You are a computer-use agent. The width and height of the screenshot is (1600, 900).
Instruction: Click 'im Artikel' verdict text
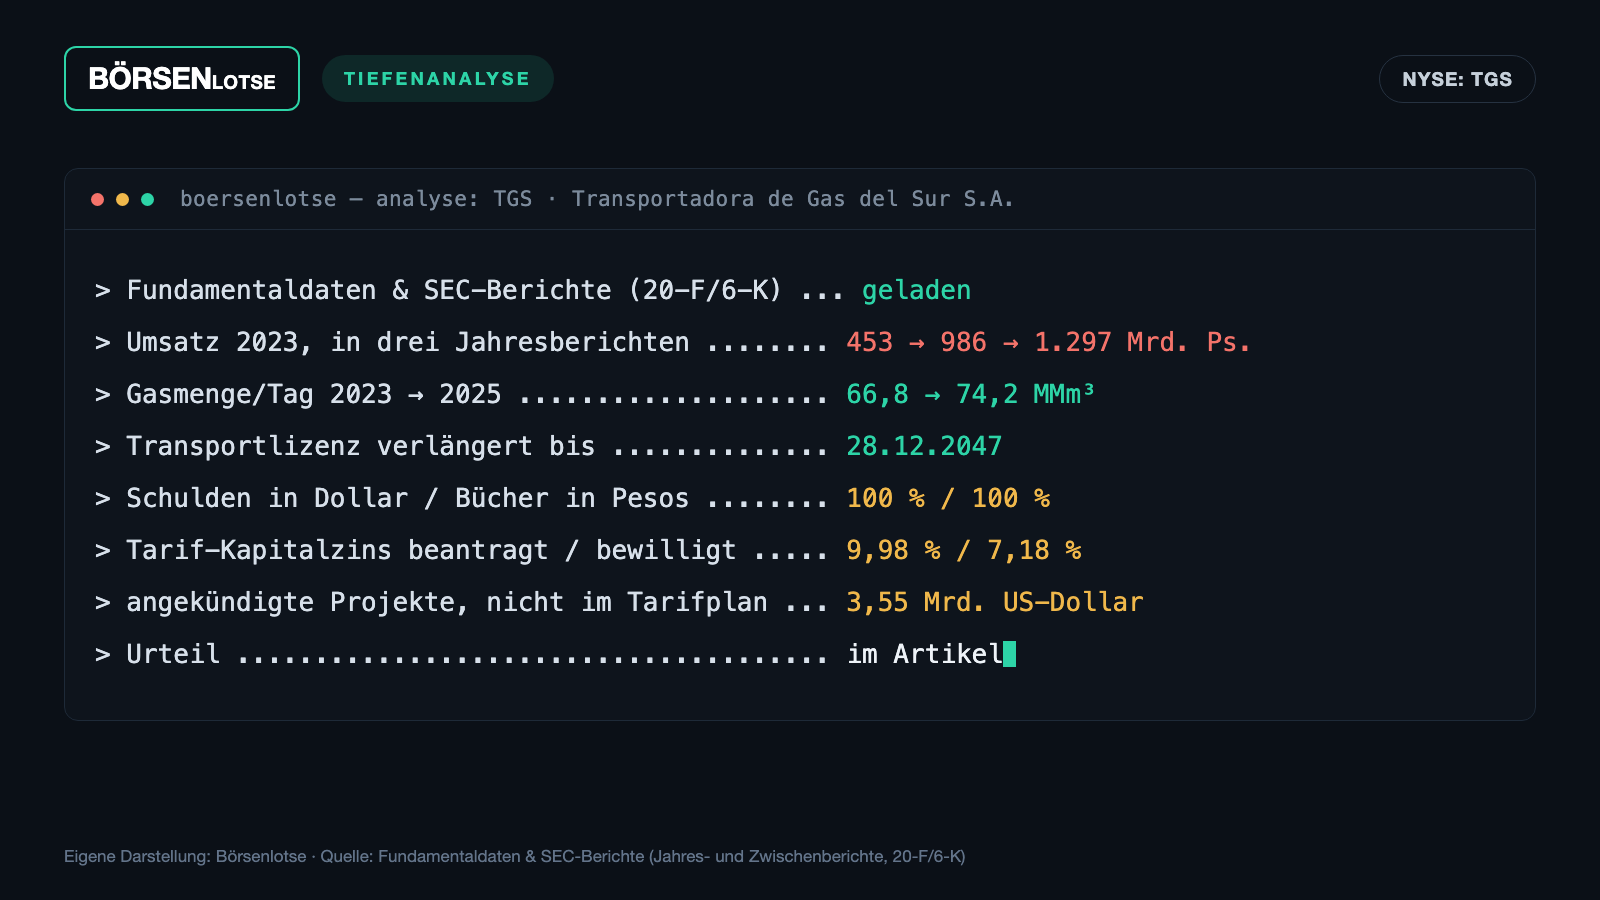[925, 654]
